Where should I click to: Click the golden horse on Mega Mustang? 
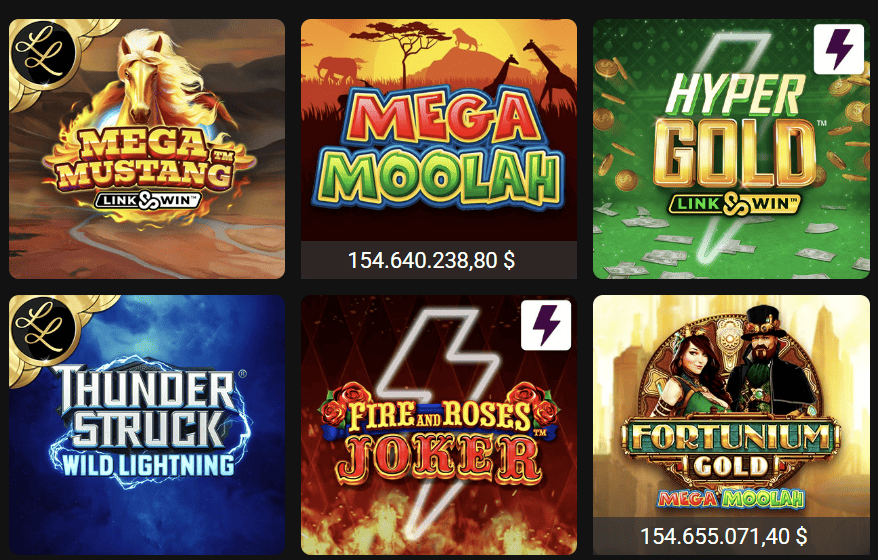point(144,76)
